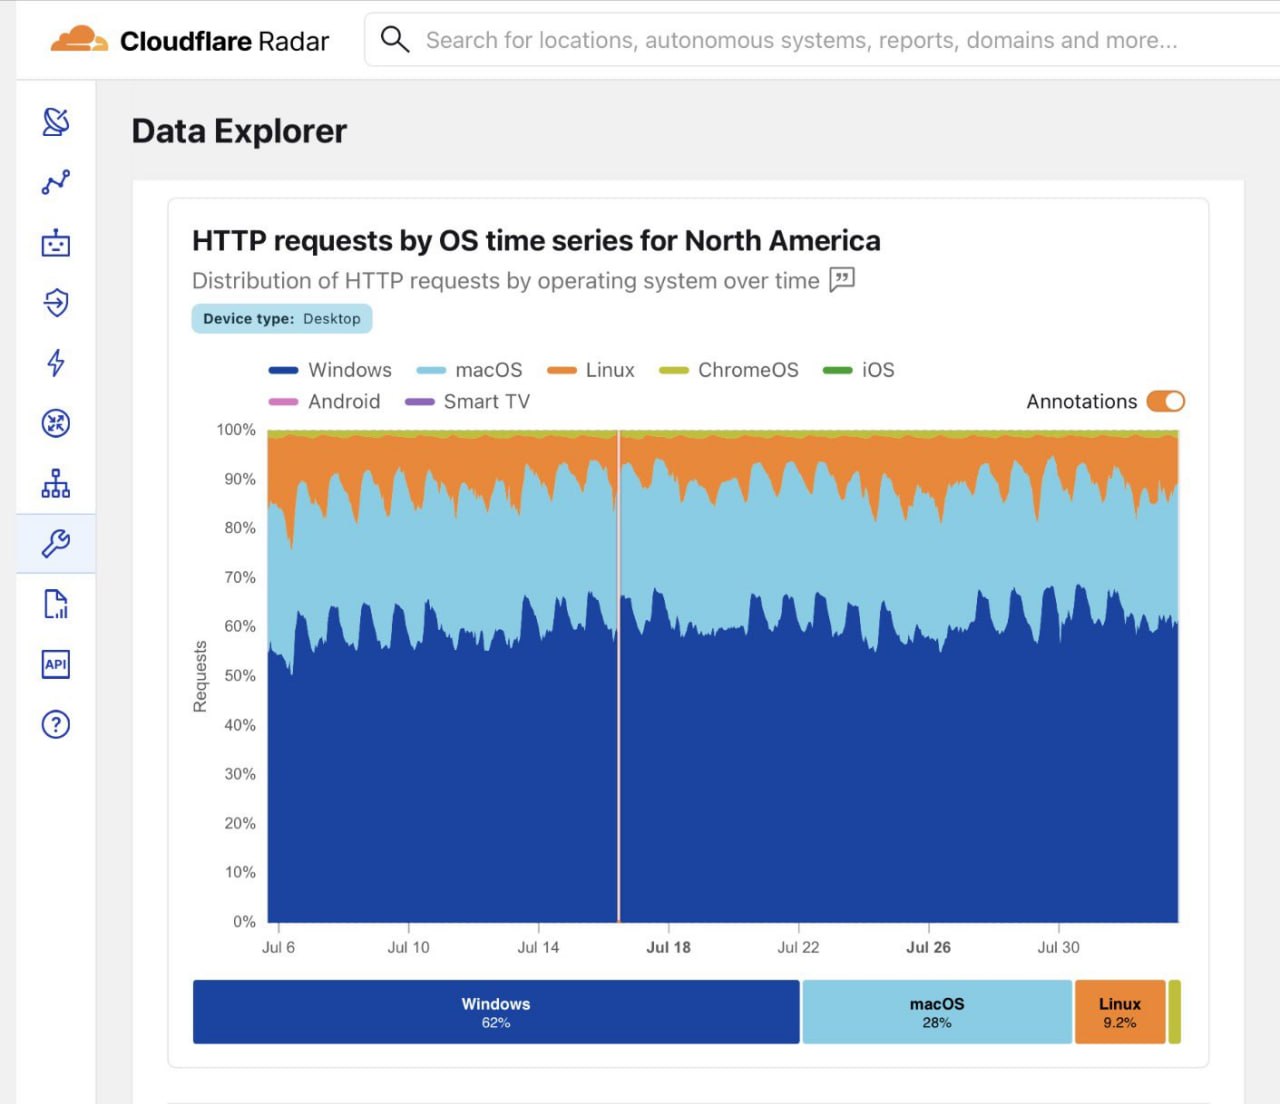Open the traffic line-graph icon in sidebar
The image size is (1280, 1104).
point(56,182)
